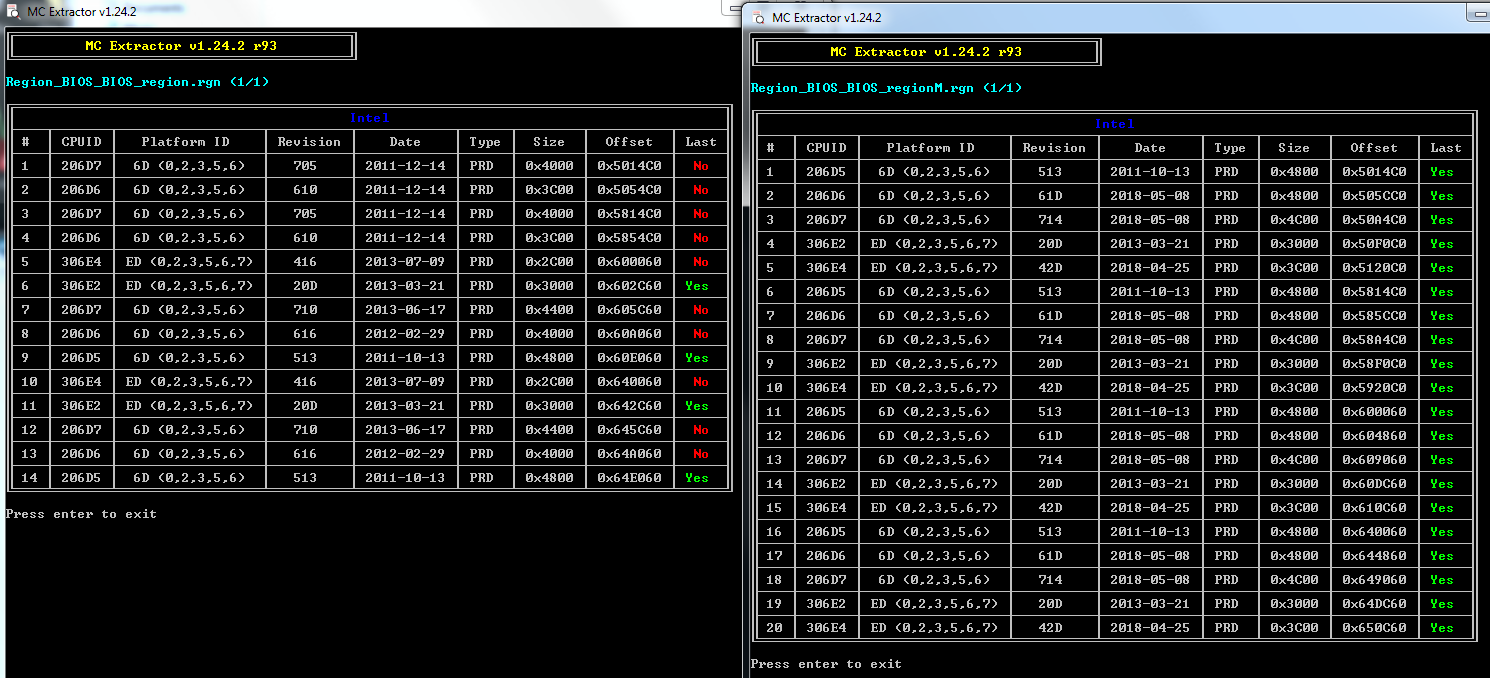Screen dimensions: 1490x678
Task: Click the yellow MC Extractor banner in right window
Action: (926, 52)
